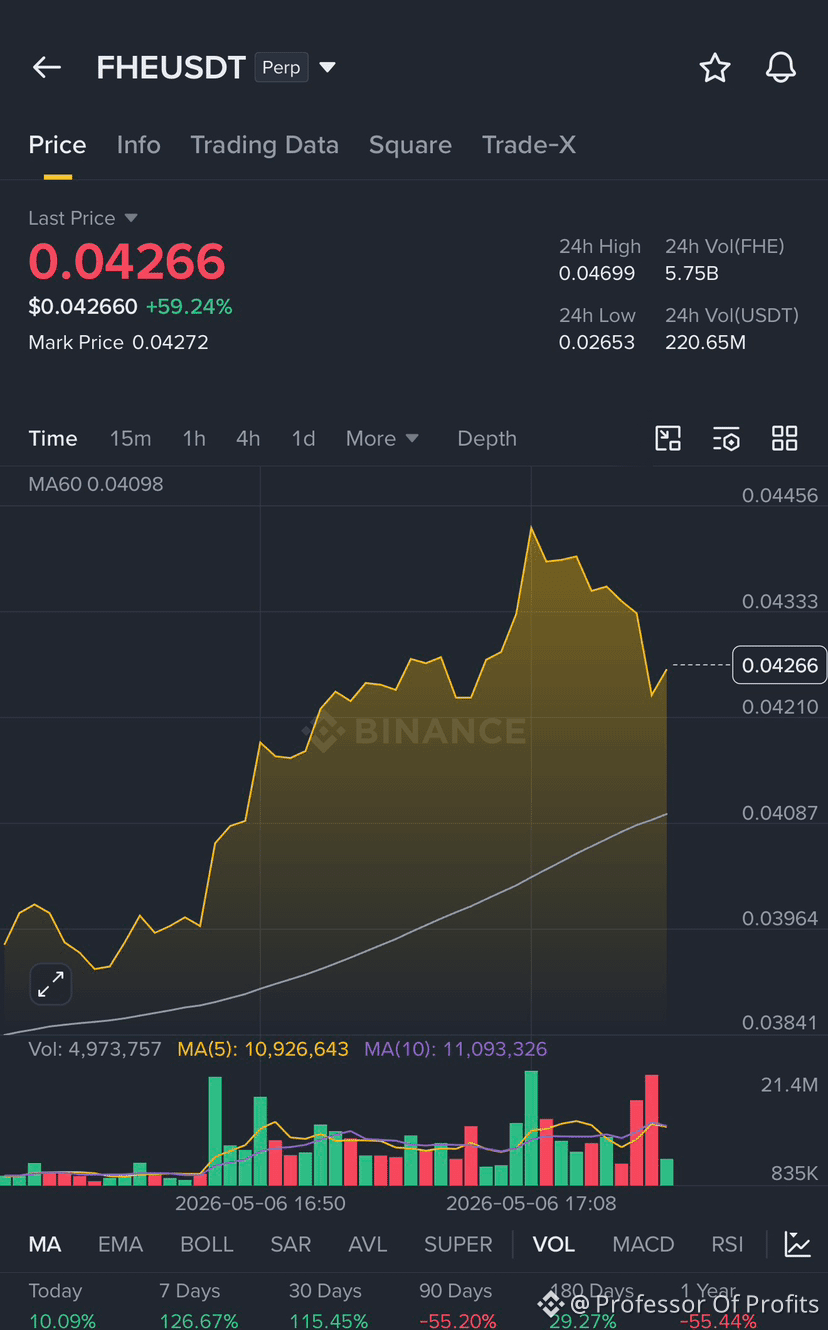Tap the current price label 0.04266 on axis

[x=780, y=665]
